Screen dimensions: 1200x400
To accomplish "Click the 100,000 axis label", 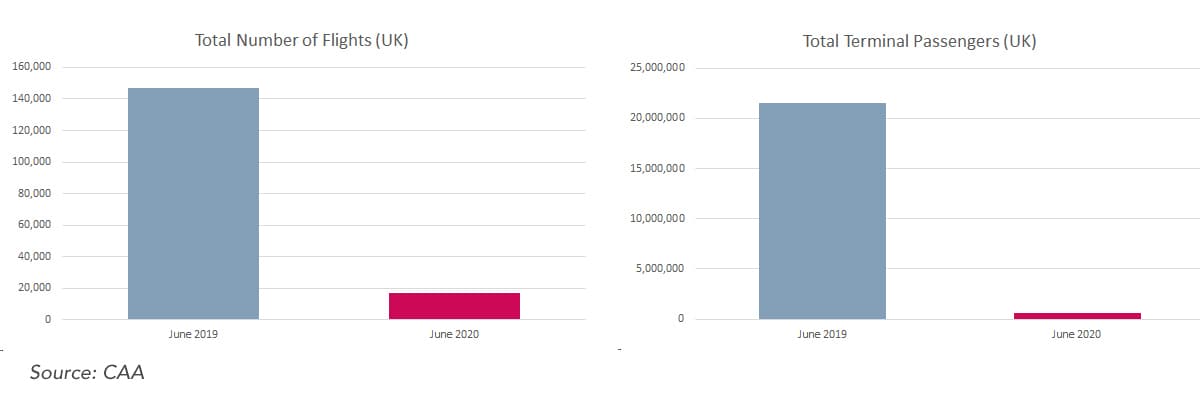I will (32, 162).
